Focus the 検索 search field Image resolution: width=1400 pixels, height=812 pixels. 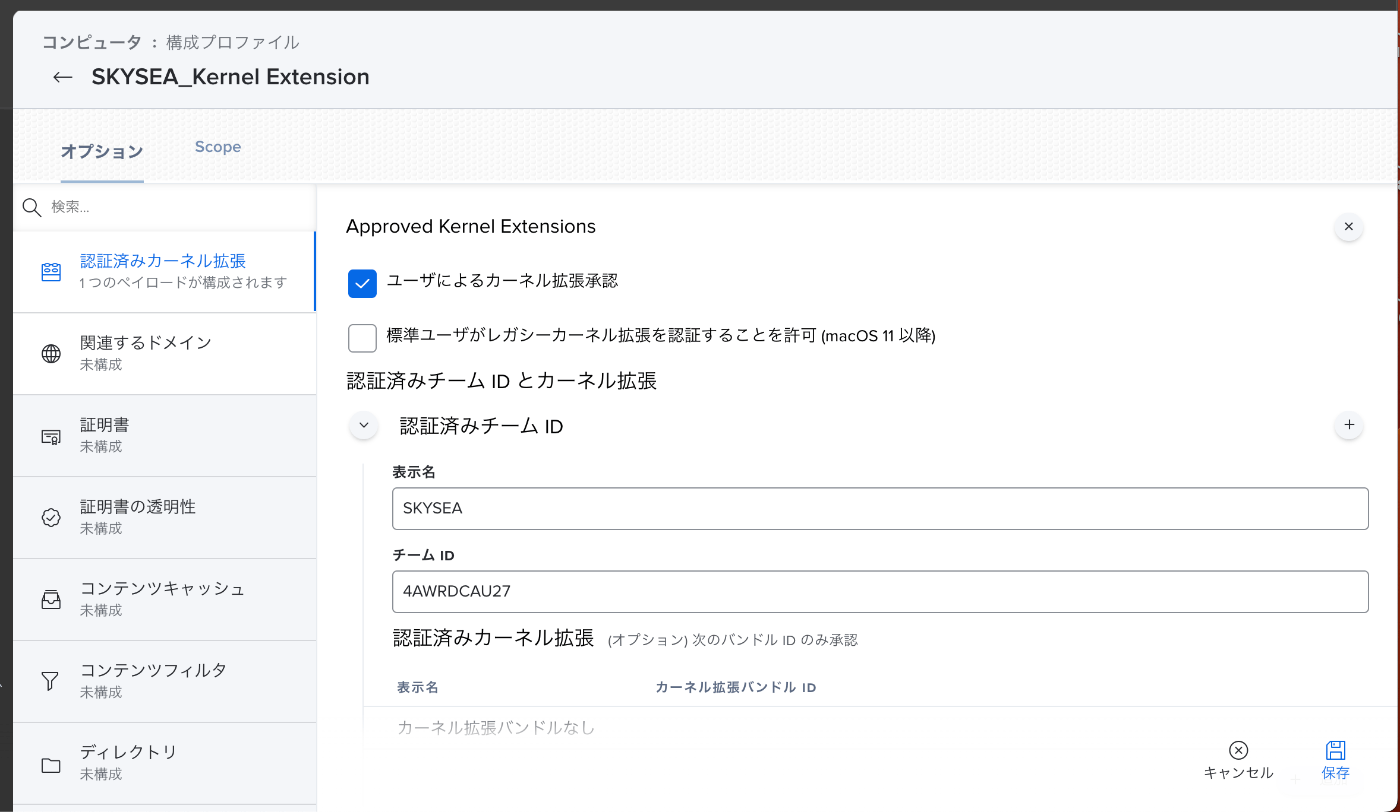point(178,207)
